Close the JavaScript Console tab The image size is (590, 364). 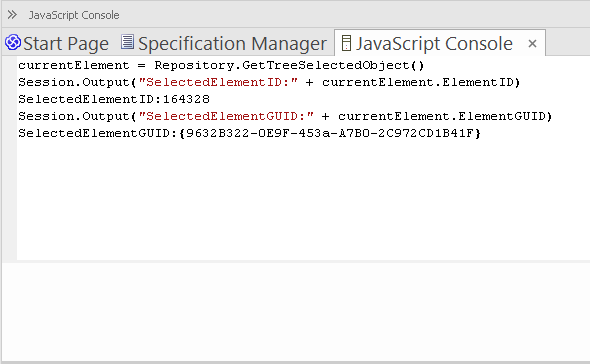click(532, 44)
